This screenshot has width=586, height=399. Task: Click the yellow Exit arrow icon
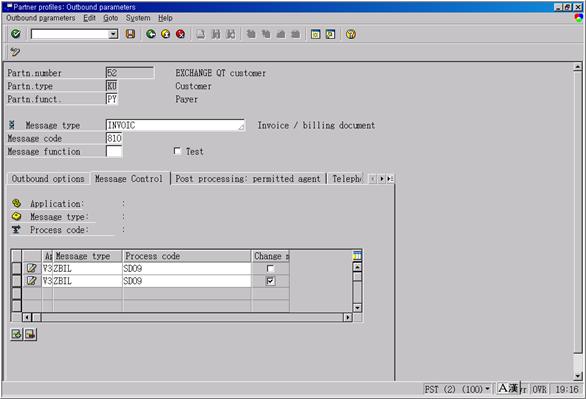coord(166,34)
